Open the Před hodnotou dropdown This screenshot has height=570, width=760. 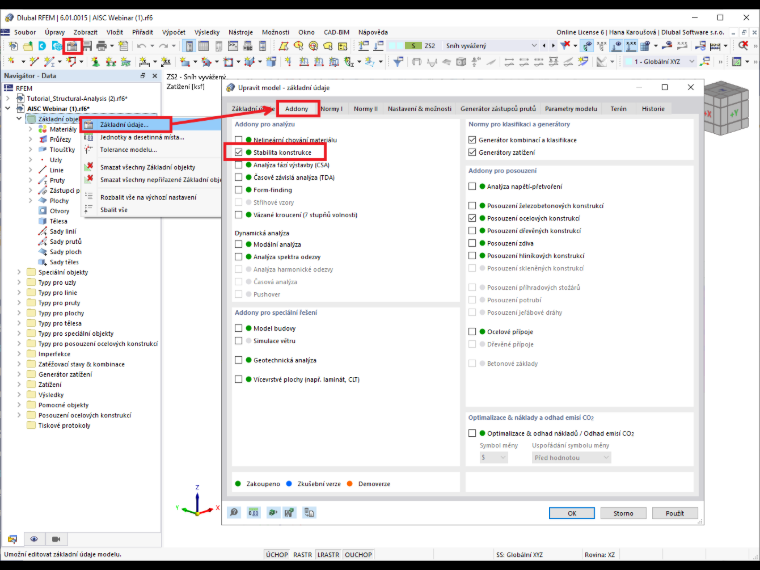pos(571,458)
